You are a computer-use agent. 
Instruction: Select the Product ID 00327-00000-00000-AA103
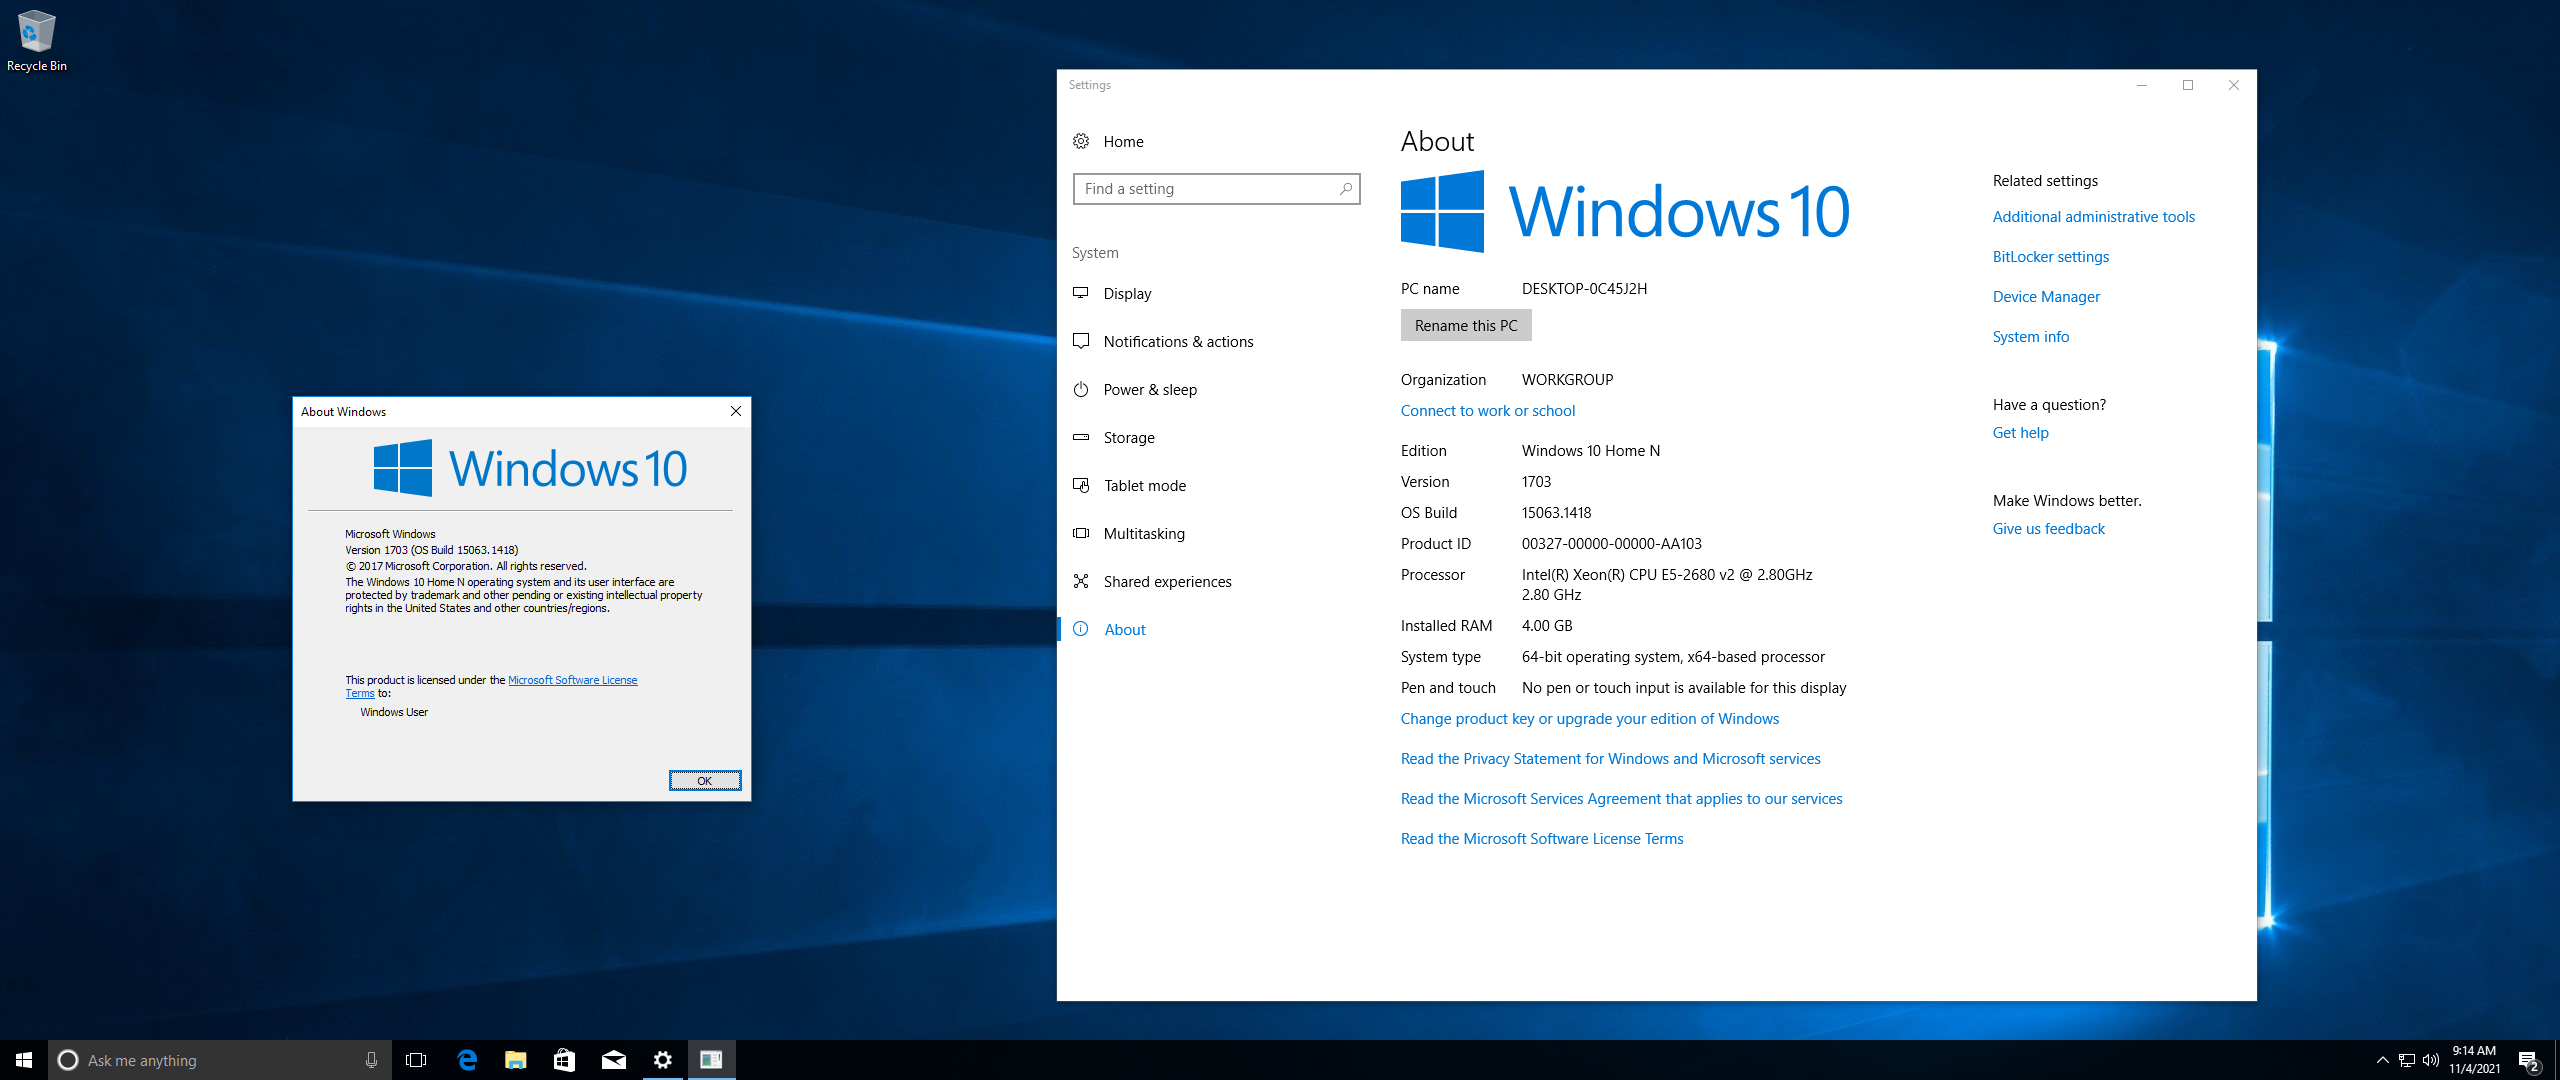click(1611, 544)
